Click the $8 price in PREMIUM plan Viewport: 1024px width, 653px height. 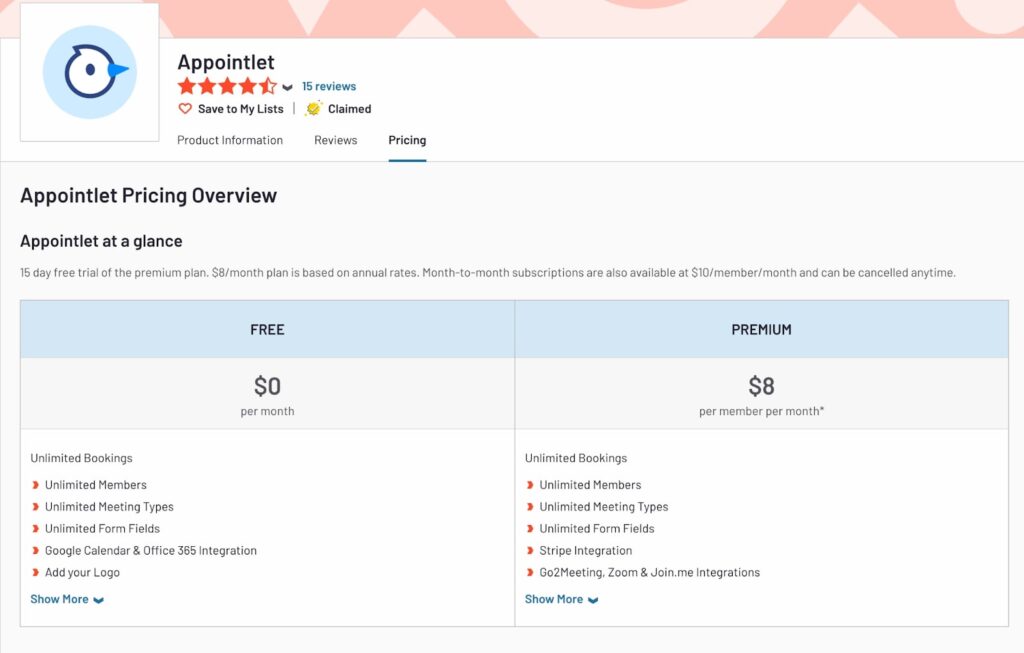click(x=761, y=386)
